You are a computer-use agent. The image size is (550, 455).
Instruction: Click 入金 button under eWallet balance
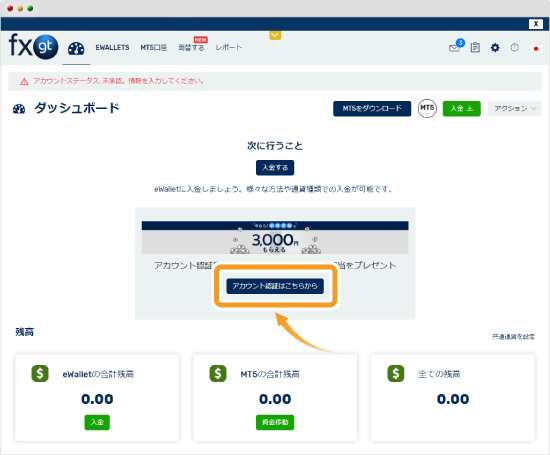coord(97,422)
